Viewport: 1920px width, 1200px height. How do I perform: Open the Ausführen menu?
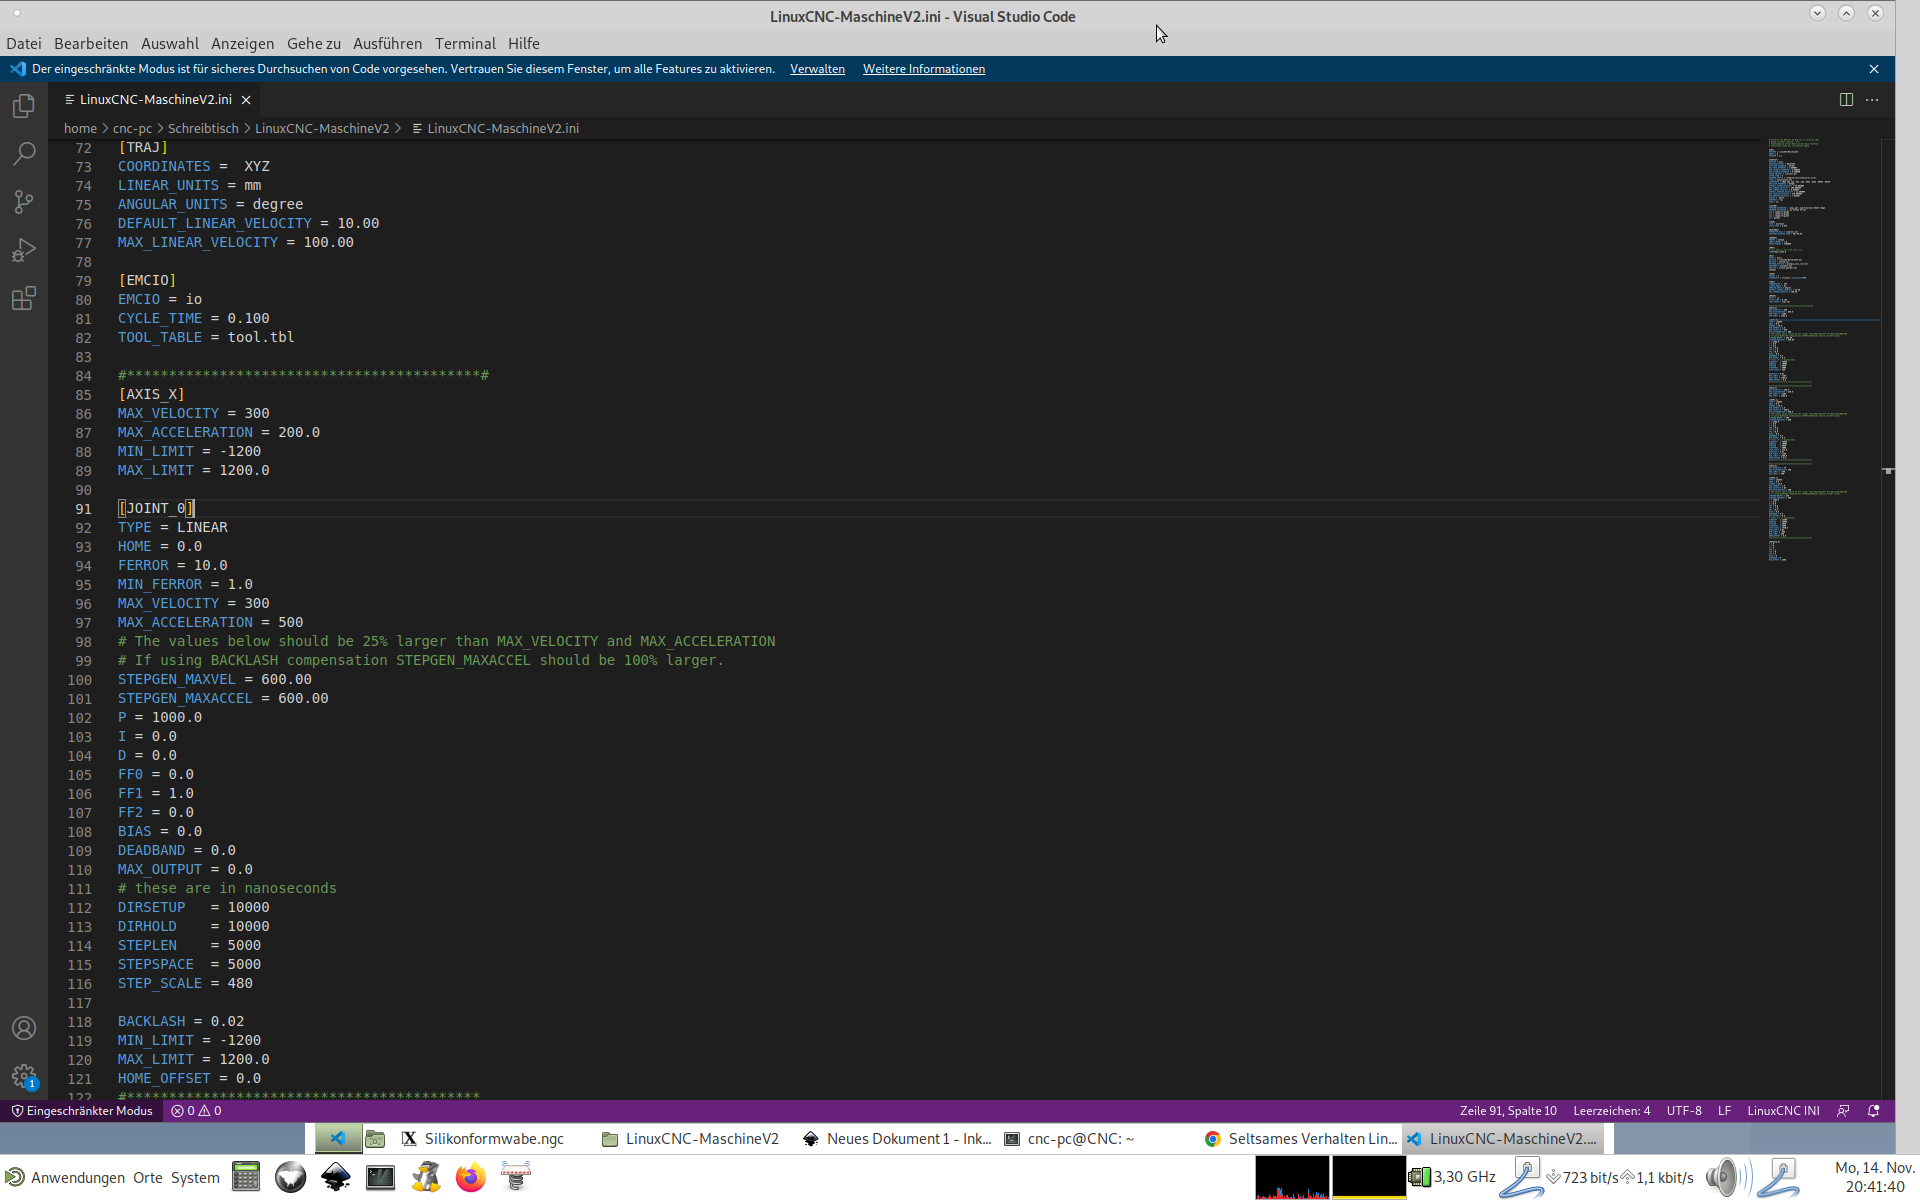[x=387, y=43]
